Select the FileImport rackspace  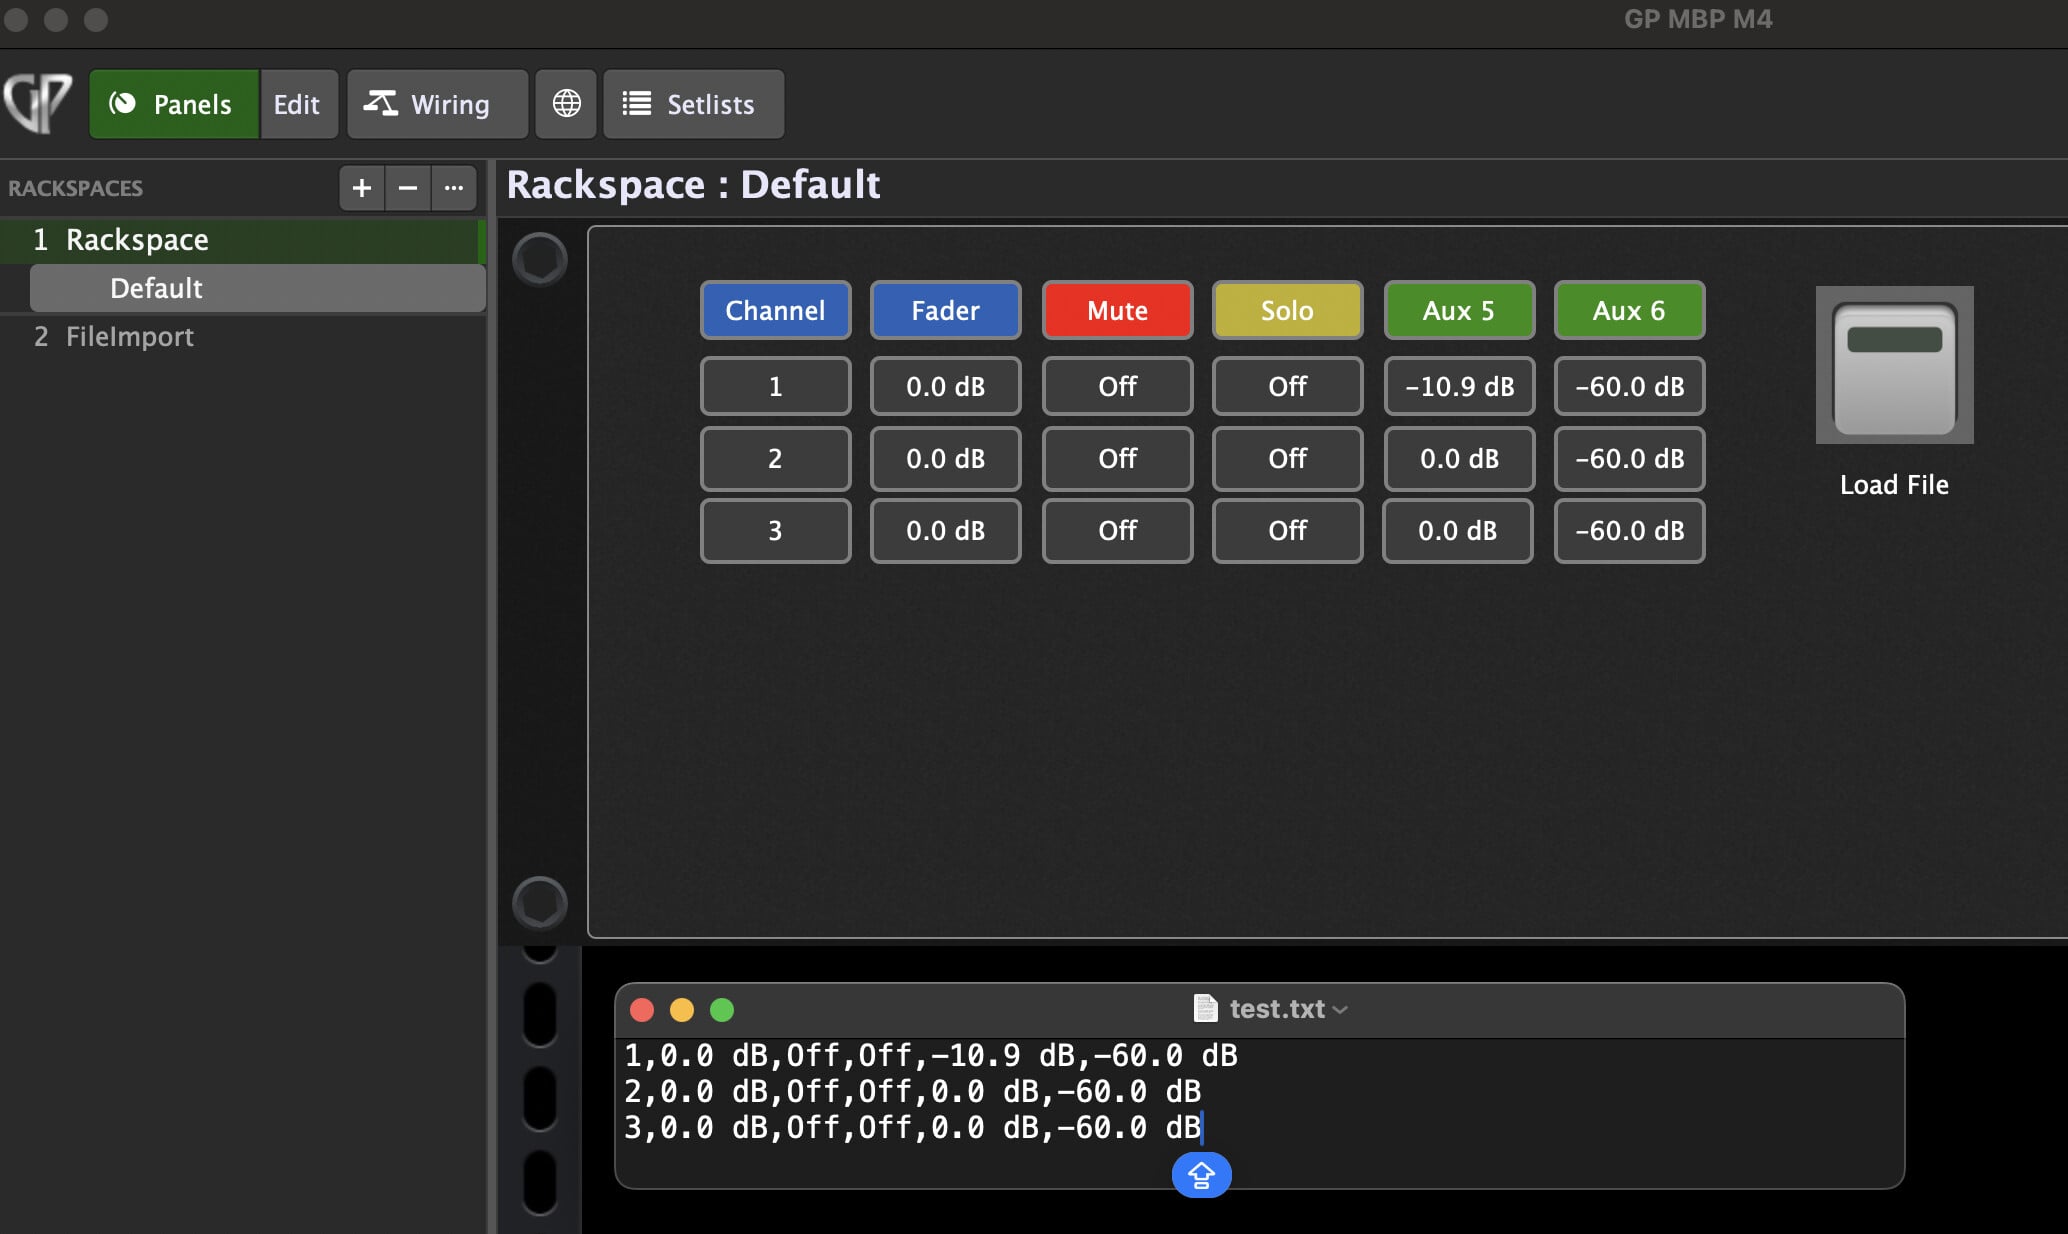coord(130,337)
